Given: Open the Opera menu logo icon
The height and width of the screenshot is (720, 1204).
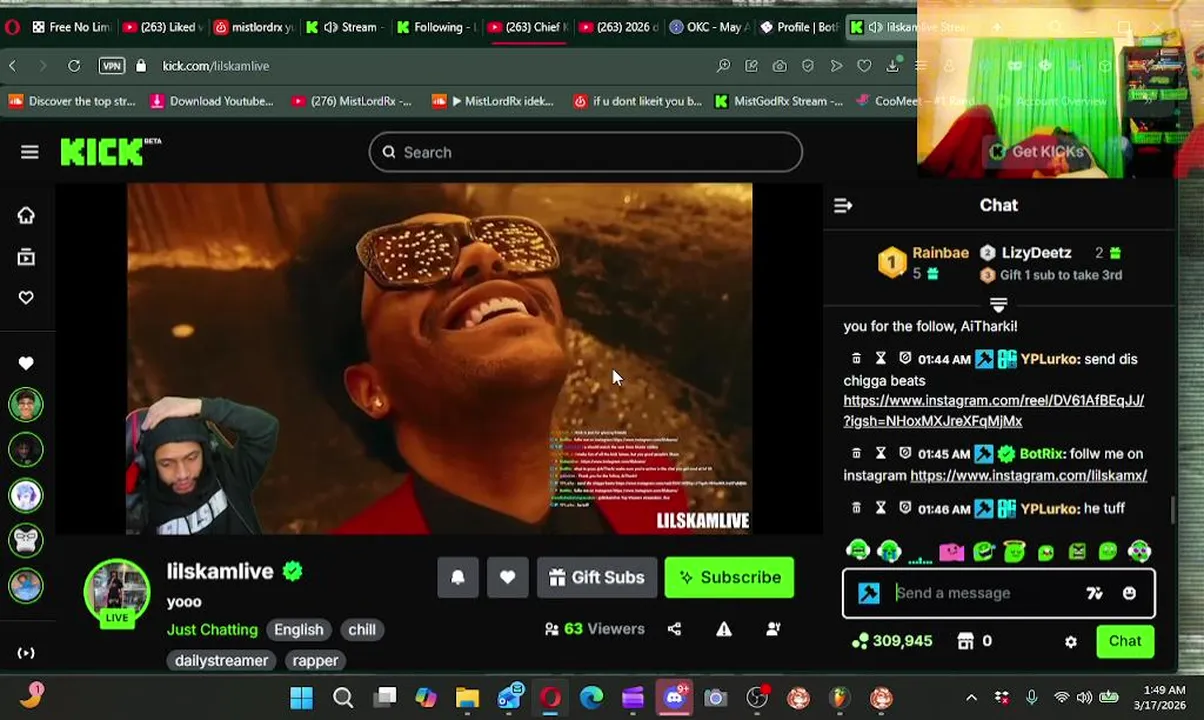Looking at the screenshot, I should [11, 27].
